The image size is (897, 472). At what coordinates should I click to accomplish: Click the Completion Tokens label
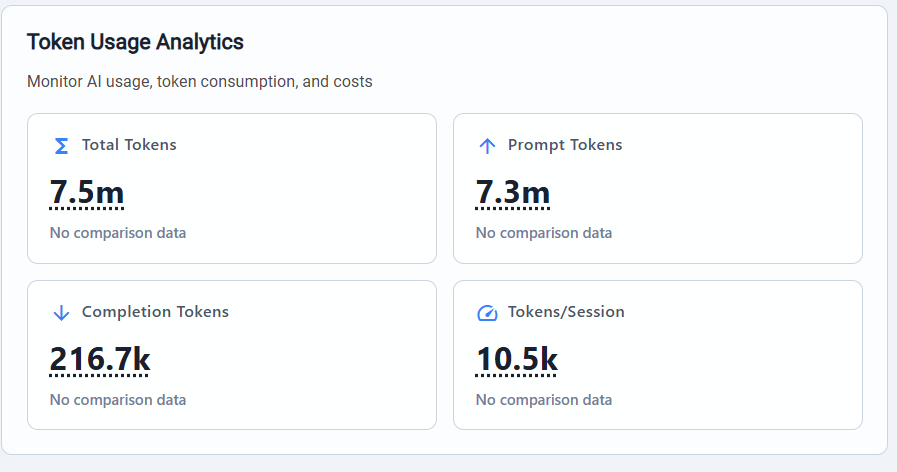(x=155, y=312)
